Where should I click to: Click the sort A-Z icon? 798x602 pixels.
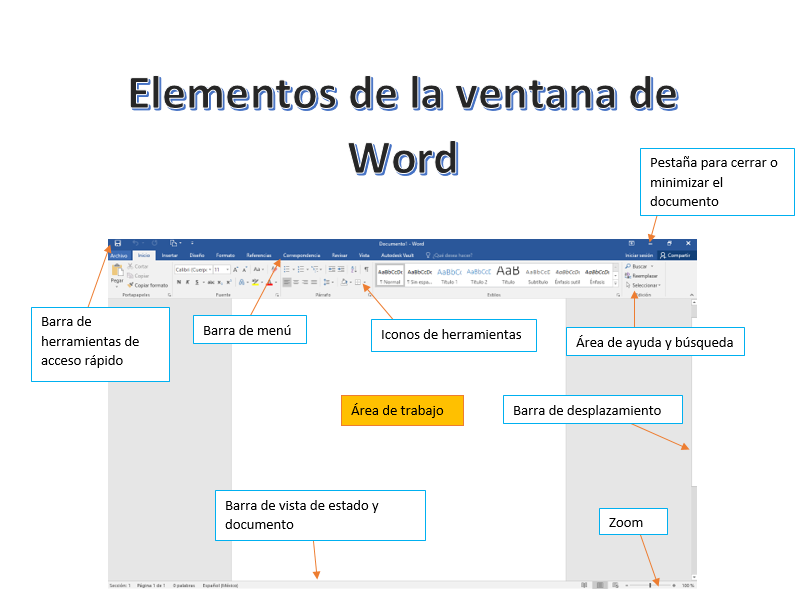coord(354,269)
